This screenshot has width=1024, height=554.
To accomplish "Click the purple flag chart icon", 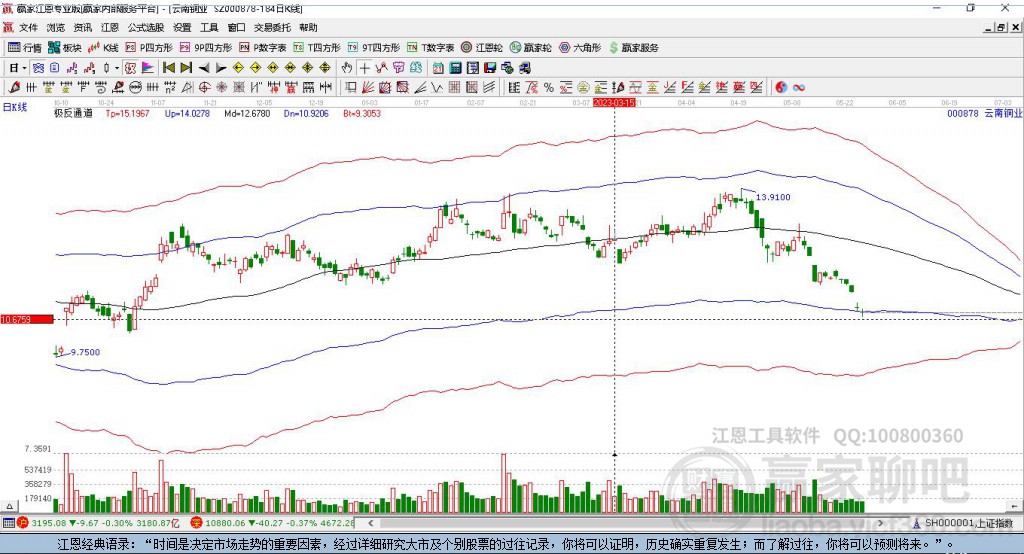I will tap(148, 67).
